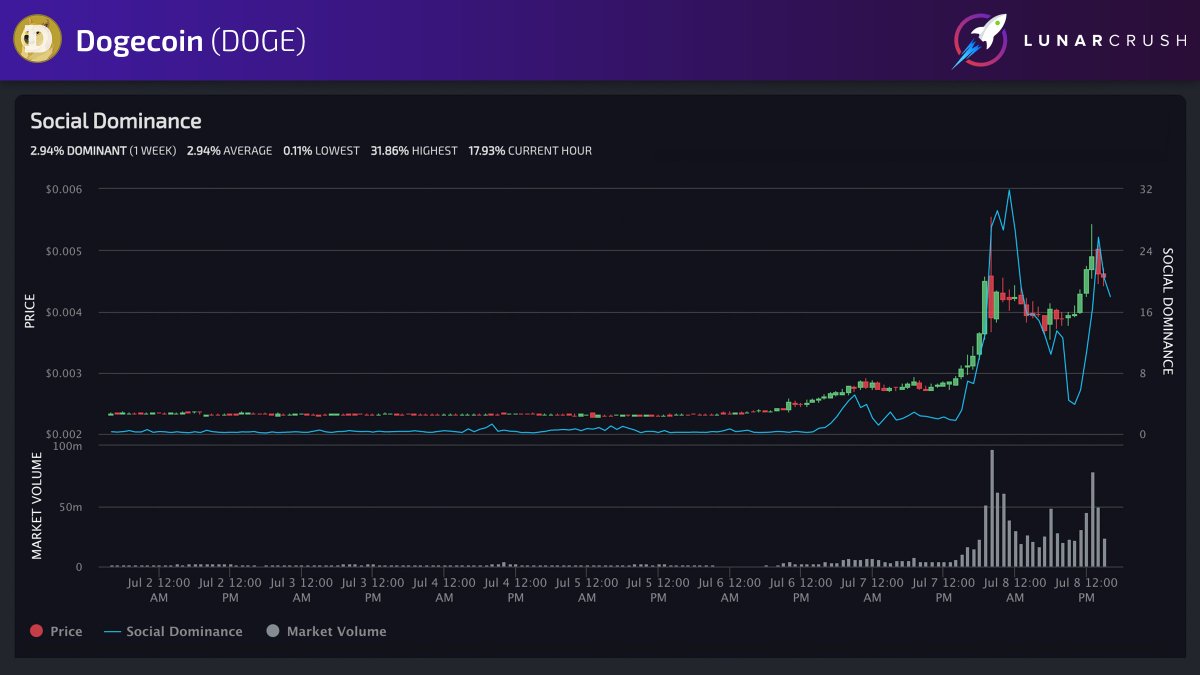Click the Jul 7 12:00 PM axis label
Image resolution: width=1200 pixels, height=675 pixels.
point(943,589)
